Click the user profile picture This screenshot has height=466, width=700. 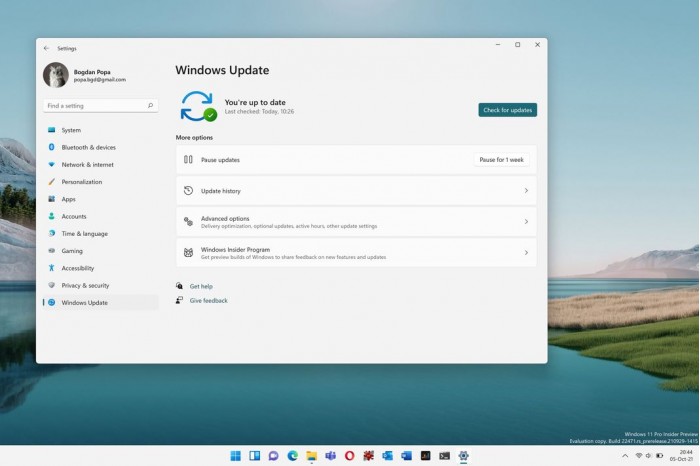coord(56,75)
